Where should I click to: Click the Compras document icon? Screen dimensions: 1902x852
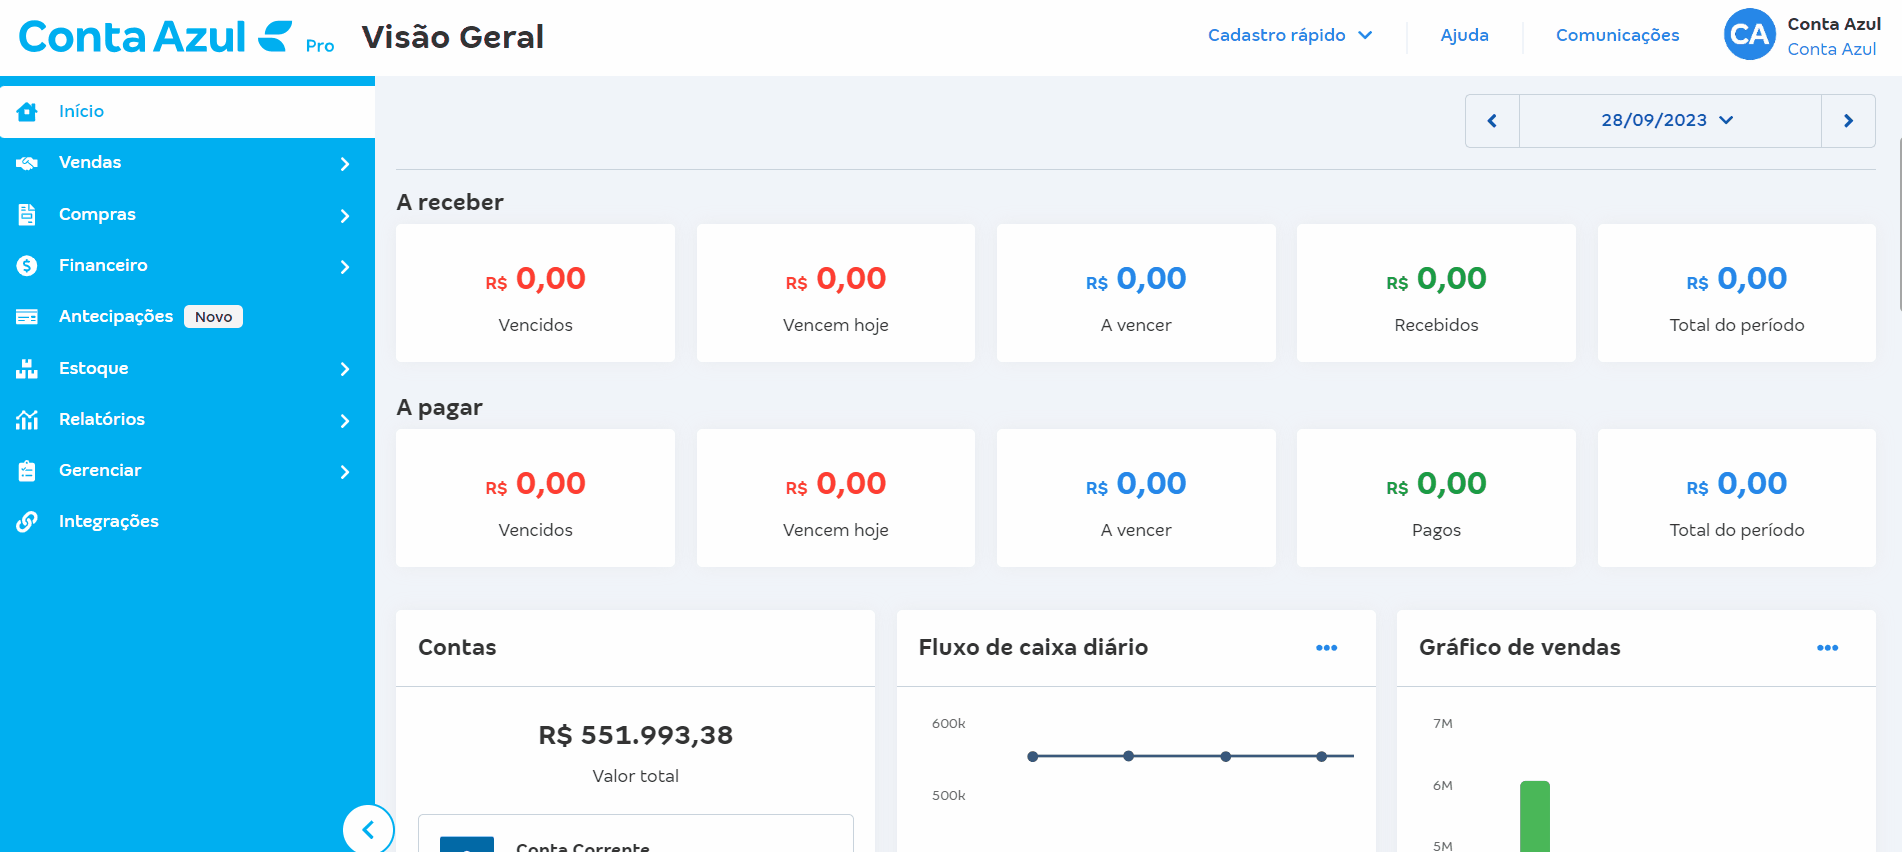[27, 214]
